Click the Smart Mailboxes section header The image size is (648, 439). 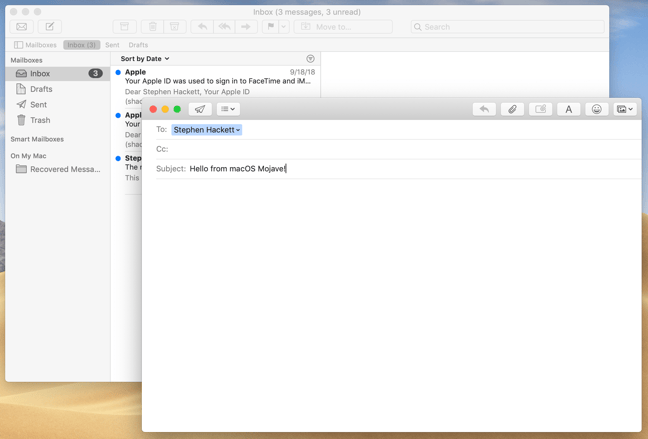37,139
